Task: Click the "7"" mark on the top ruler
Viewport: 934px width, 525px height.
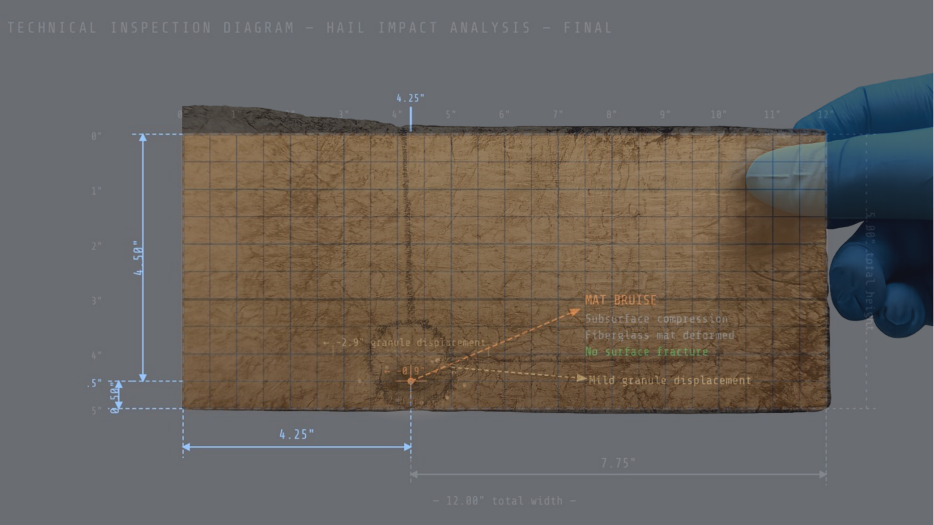Action: [x=558, y=114]
